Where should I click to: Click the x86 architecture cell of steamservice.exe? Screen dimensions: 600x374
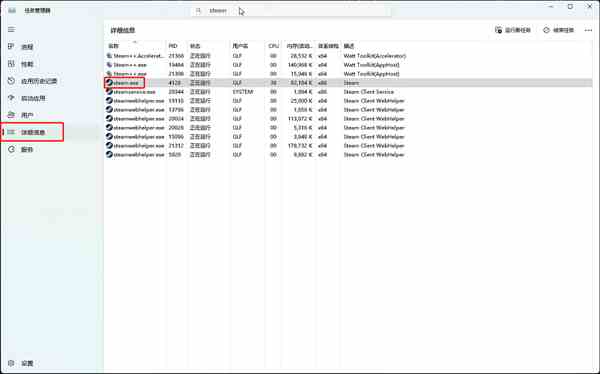click(x=323, y=92)
